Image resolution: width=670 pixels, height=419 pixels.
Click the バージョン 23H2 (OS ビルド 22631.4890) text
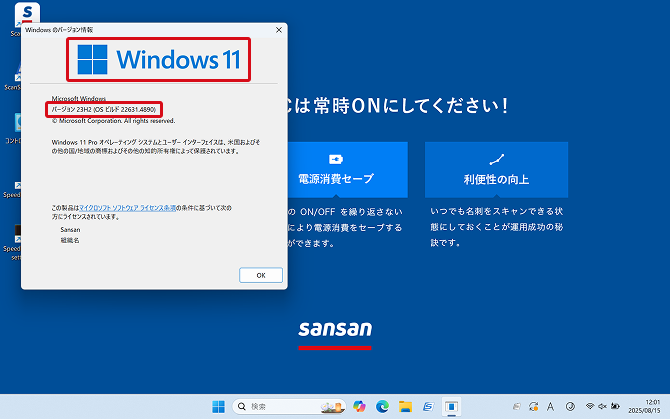click(104, 110)
